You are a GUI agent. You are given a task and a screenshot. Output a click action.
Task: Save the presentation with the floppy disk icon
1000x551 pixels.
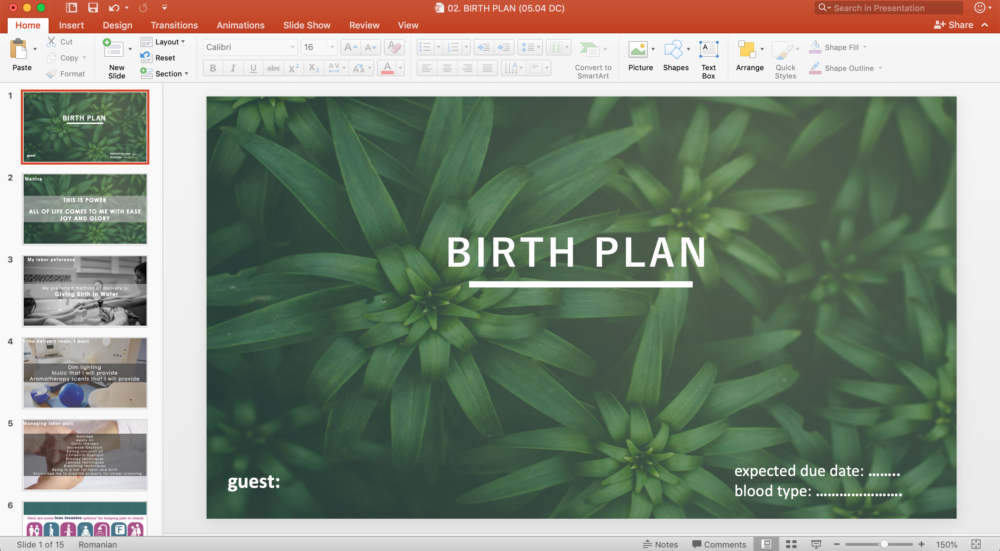92,8
